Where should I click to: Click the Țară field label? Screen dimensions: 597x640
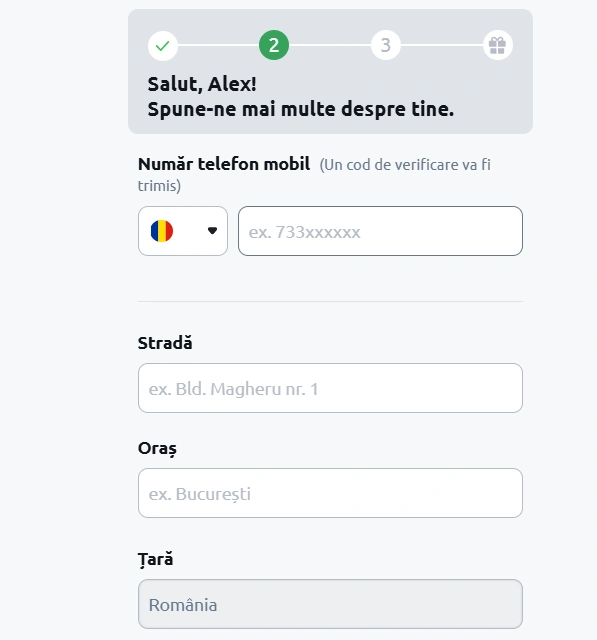[x=155, y=559]
